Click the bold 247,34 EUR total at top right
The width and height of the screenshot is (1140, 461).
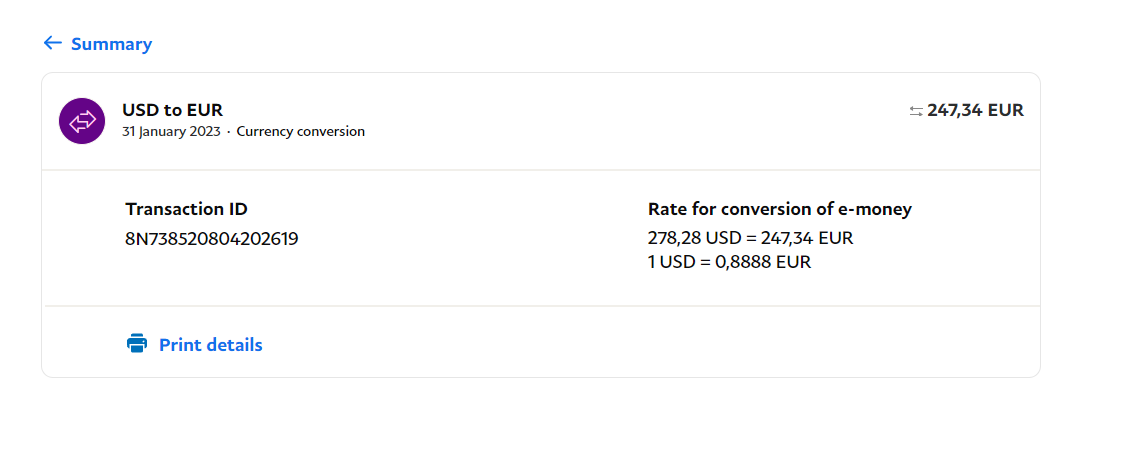tap(975, 110)
